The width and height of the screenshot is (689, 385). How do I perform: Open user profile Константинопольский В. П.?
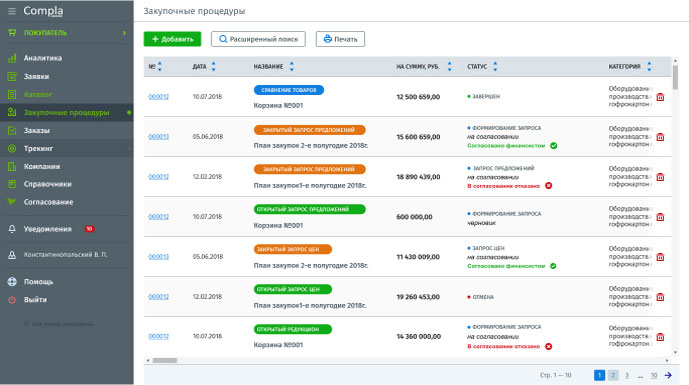click(65, 255)
